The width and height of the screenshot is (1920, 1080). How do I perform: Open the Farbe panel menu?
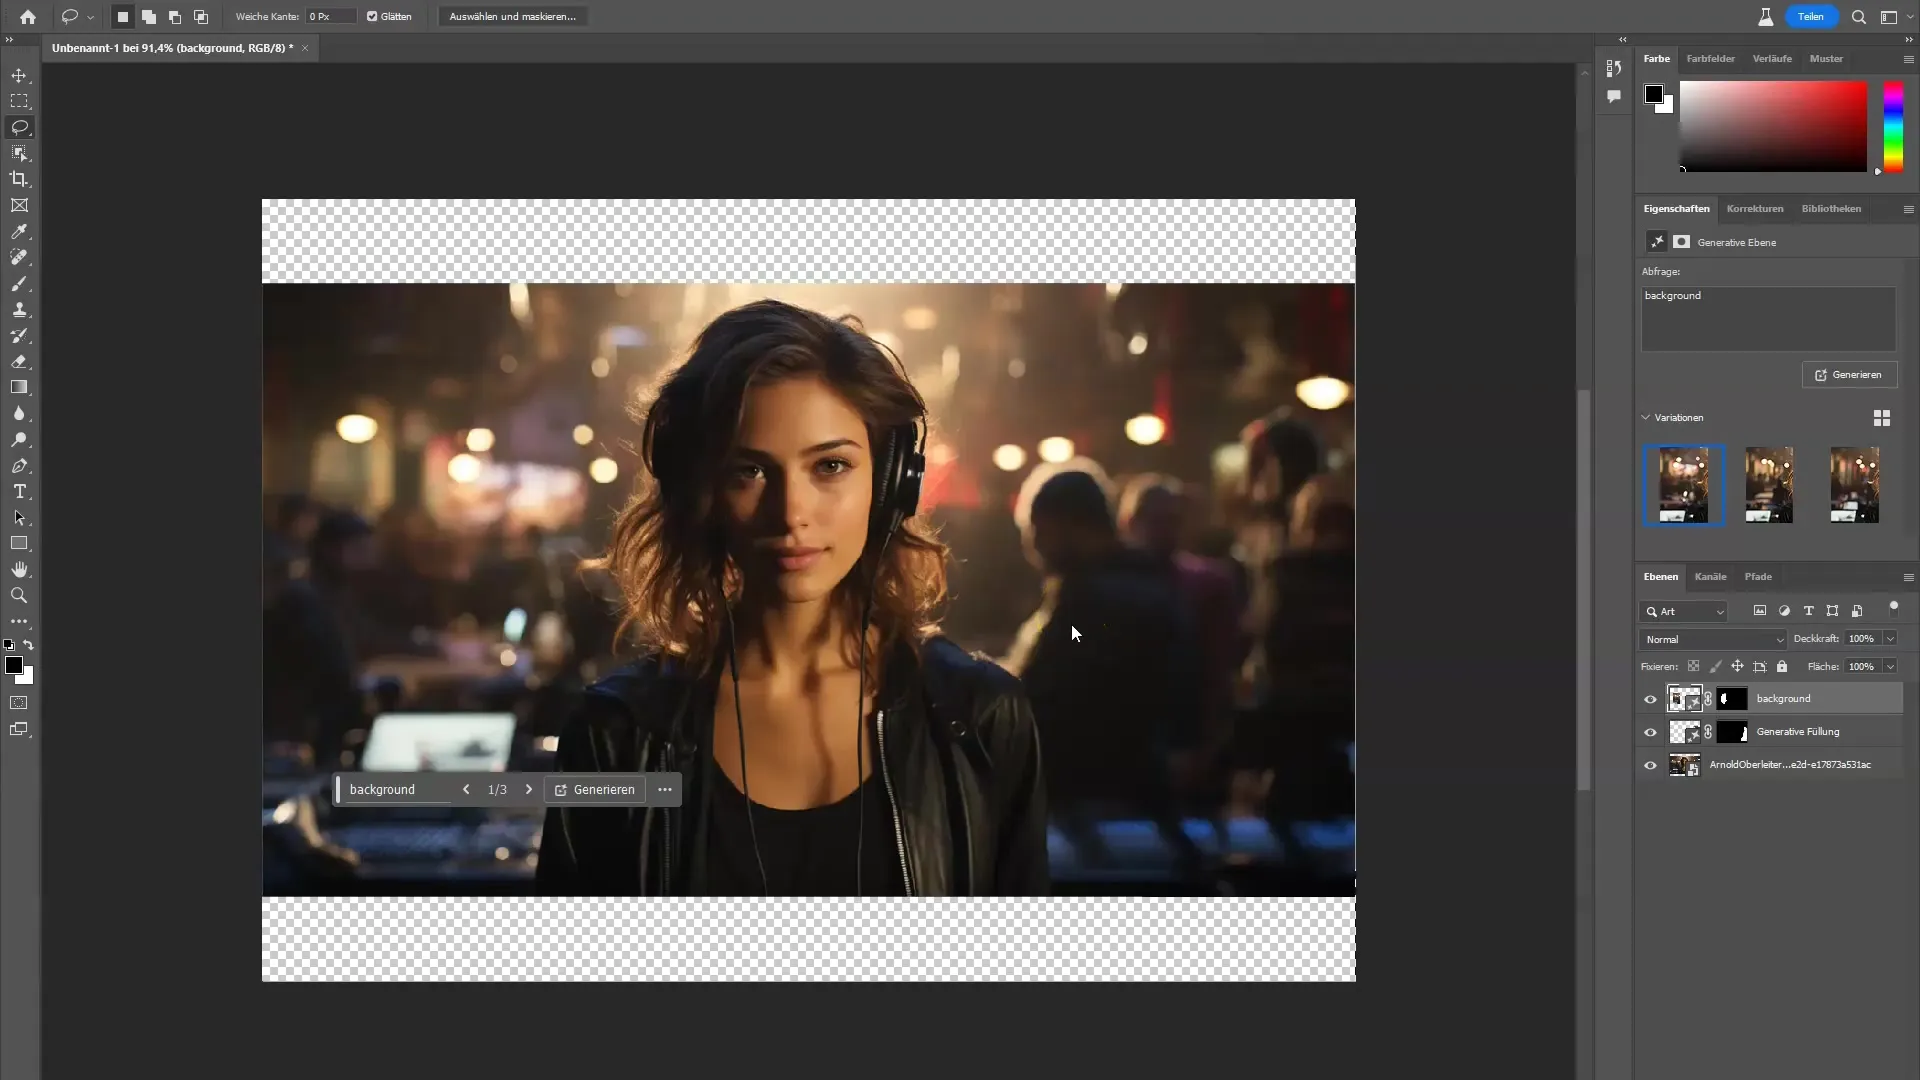click(x=1908, y=59)
